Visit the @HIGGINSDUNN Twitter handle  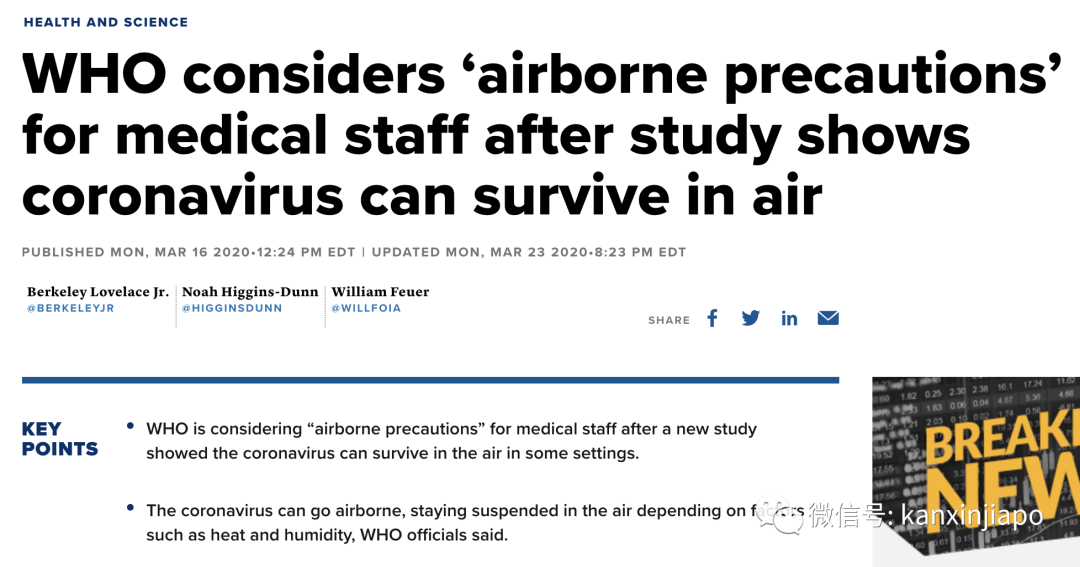point(232,308)
